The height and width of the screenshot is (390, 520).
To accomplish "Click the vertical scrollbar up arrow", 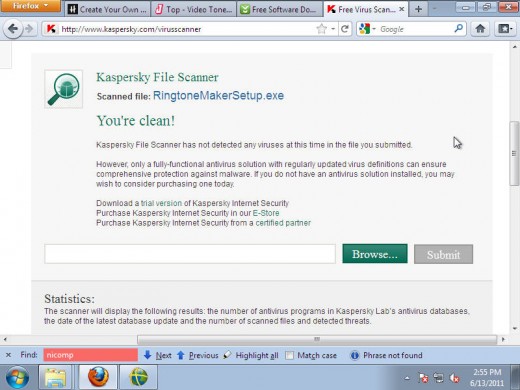I will 515,47.
